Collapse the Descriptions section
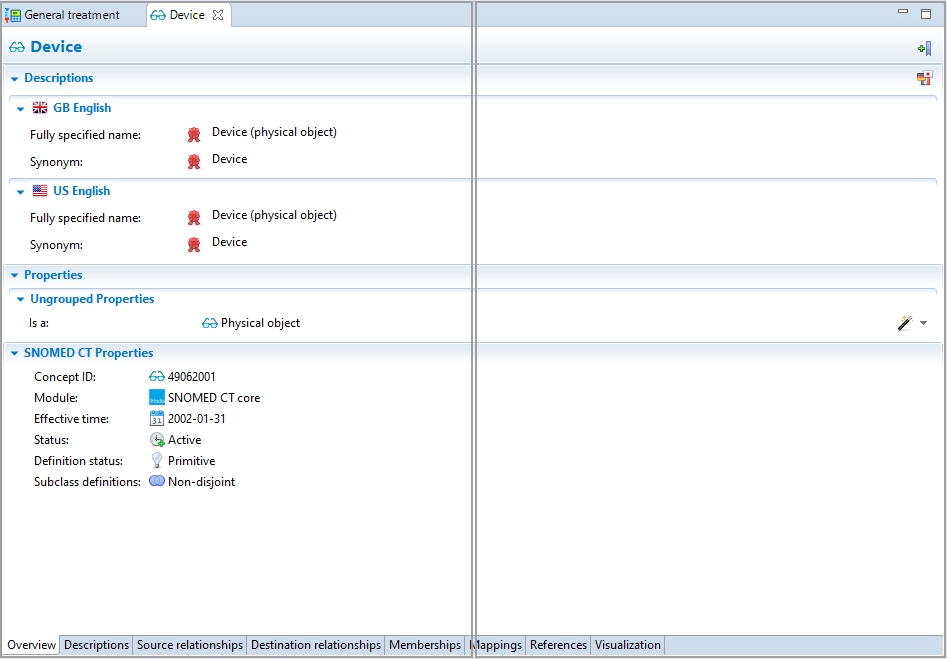 [x=14, y=78]
